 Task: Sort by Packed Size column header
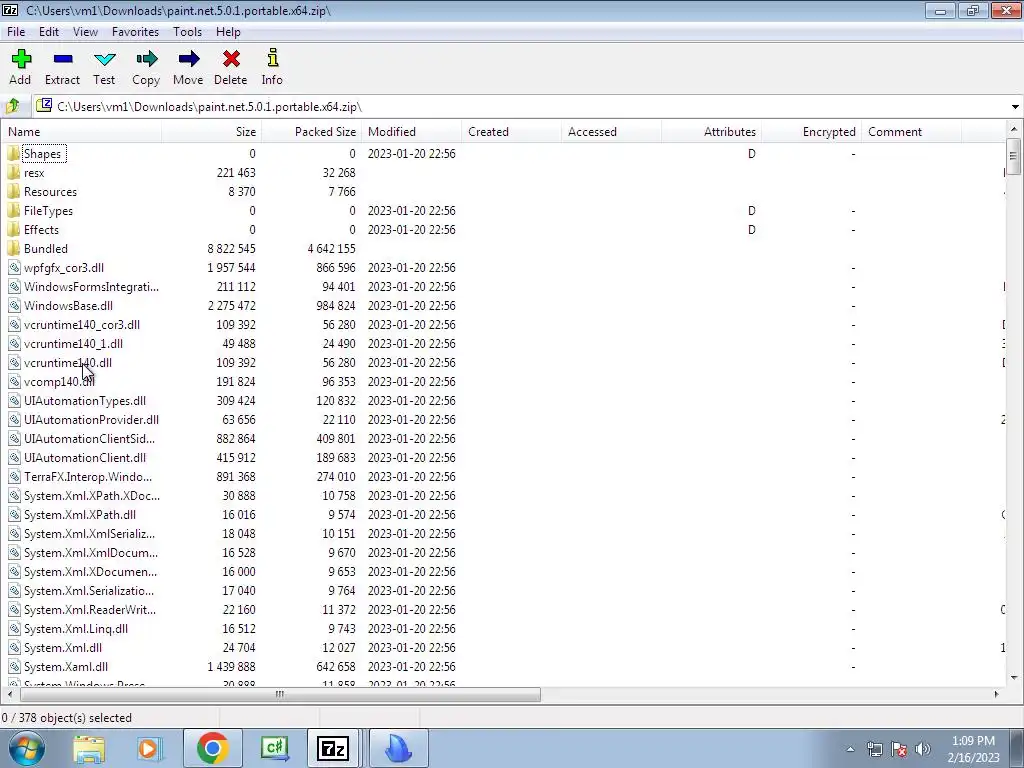[312, 131]
